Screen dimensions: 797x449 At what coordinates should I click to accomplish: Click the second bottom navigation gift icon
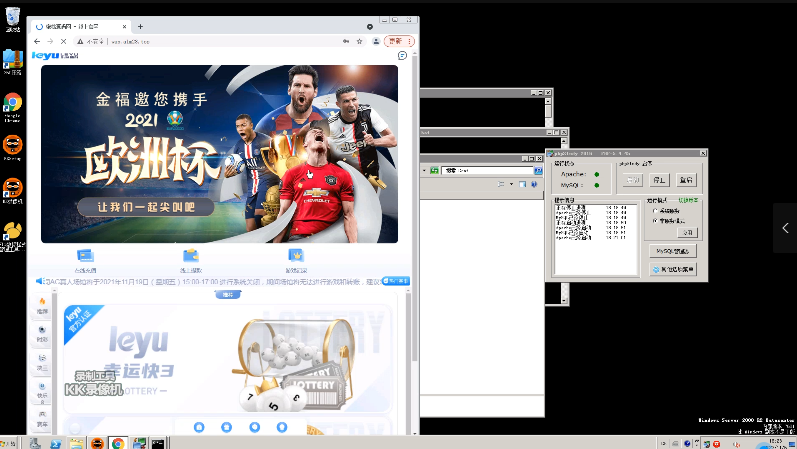[227, 427]
